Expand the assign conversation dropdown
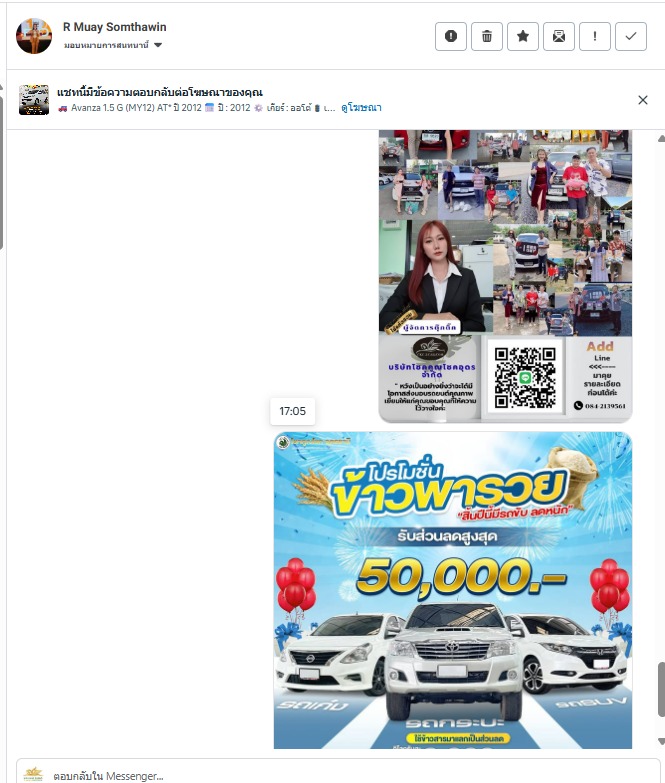 pyautogui.click(x=113, y=45)
